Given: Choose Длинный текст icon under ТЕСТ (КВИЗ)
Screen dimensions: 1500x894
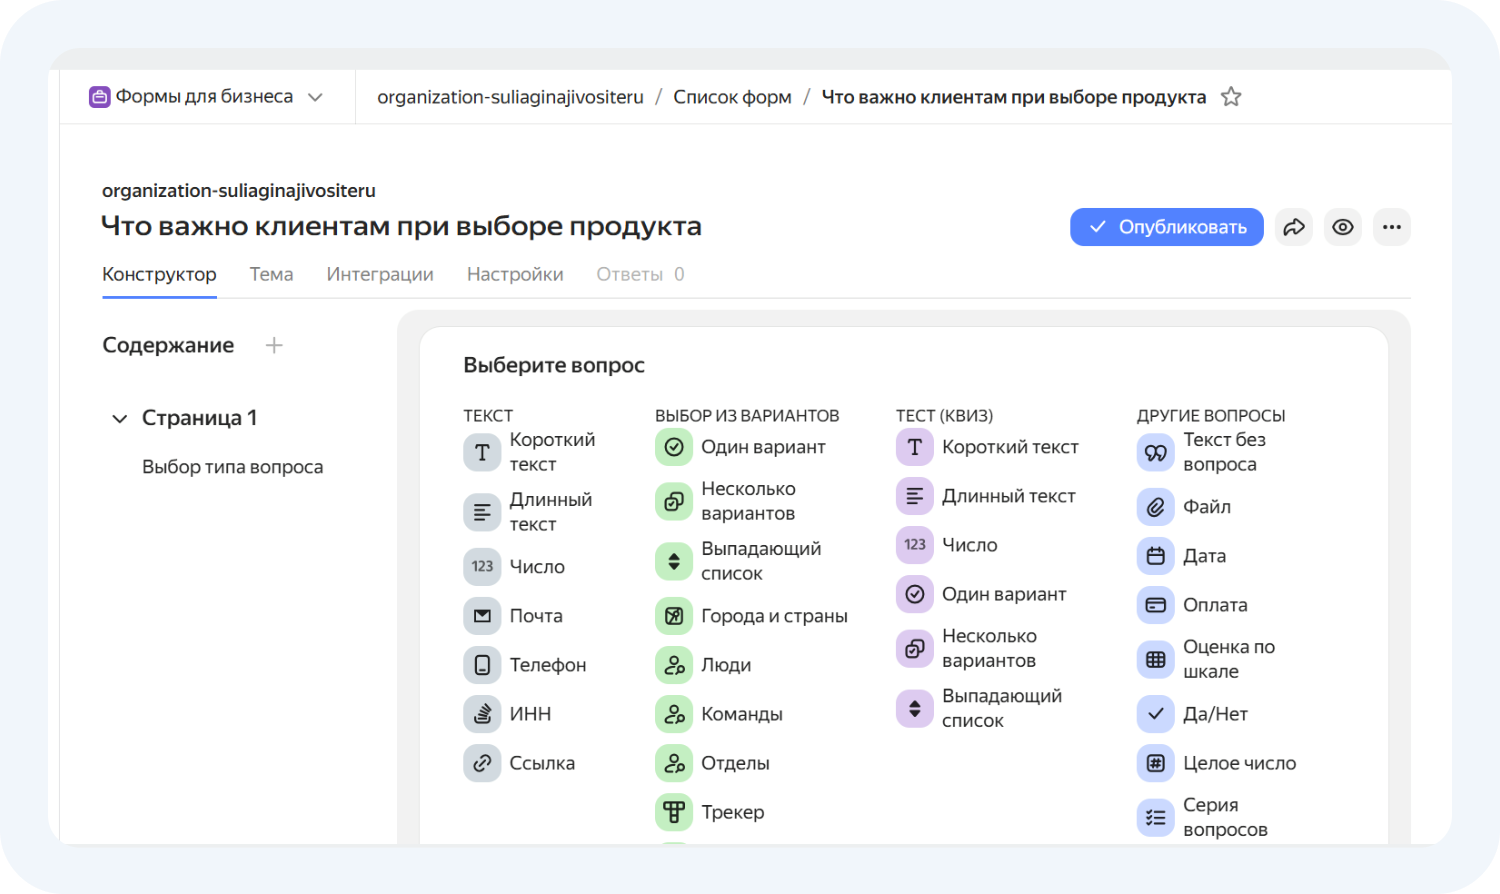Looking at the screenshot, I should click(x=915, y=495).
